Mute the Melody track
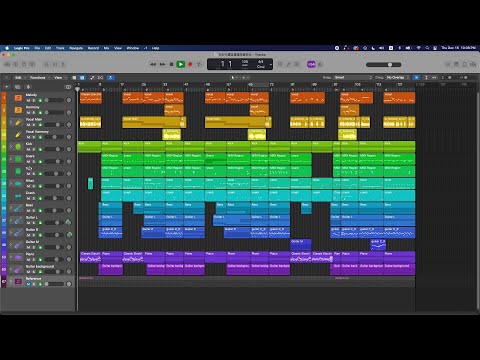The image size is (480, 360). pos(28,100)
